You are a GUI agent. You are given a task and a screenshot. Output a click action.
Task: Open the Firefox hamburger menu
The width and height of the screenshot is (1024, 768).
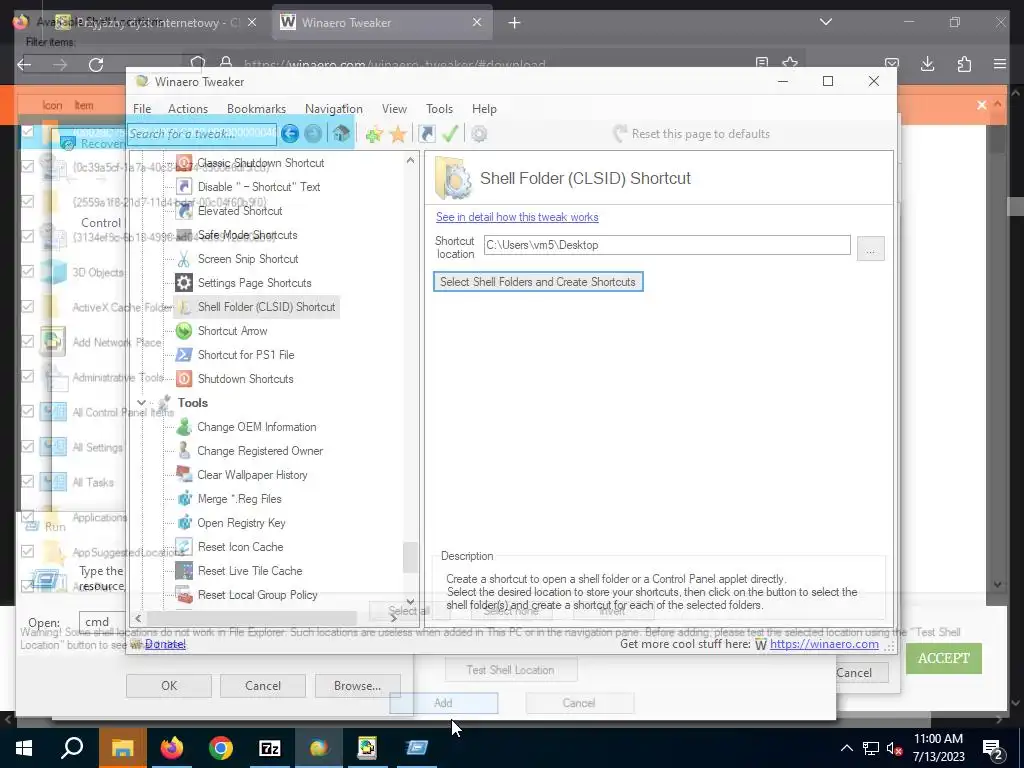coord(1000,64)
